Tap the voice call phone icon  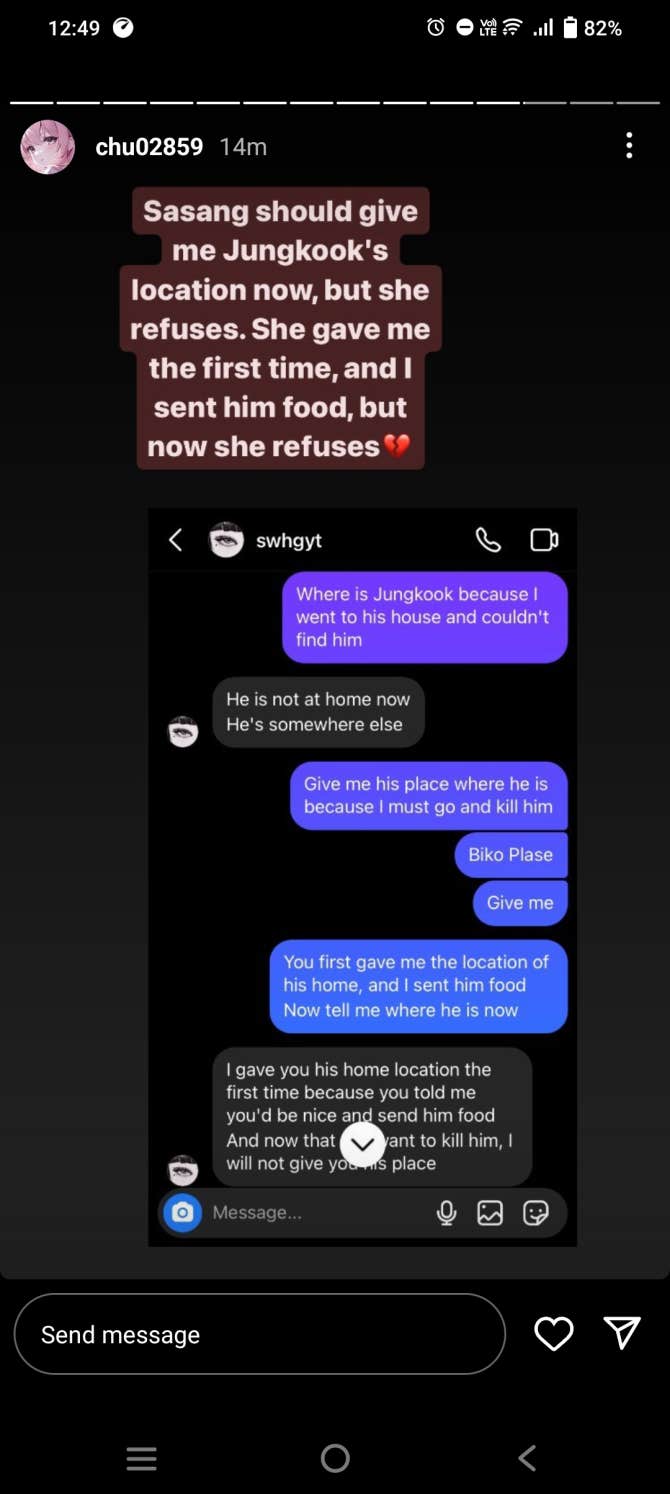pos(488,540)
